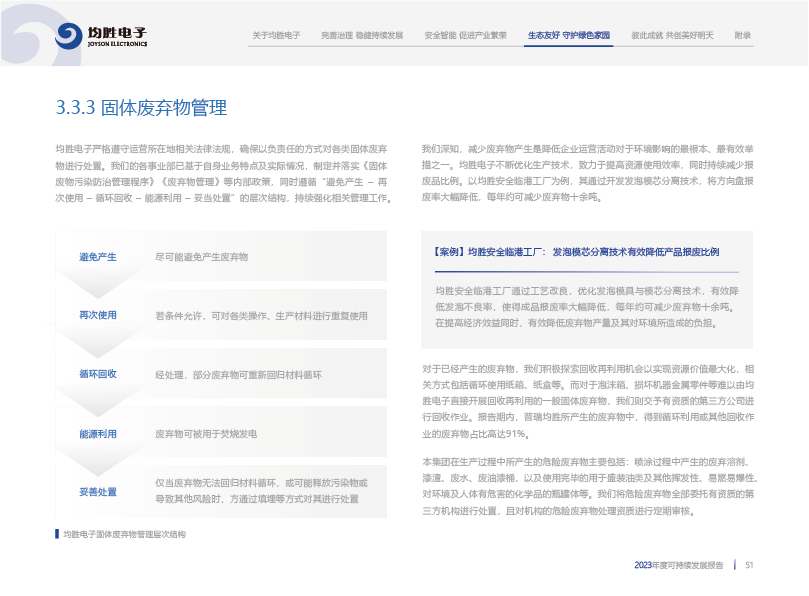Switch to 完善治理 稳健持续发展 tab
Viewport: 809px width, 596px height.
[x=362, y=35]
